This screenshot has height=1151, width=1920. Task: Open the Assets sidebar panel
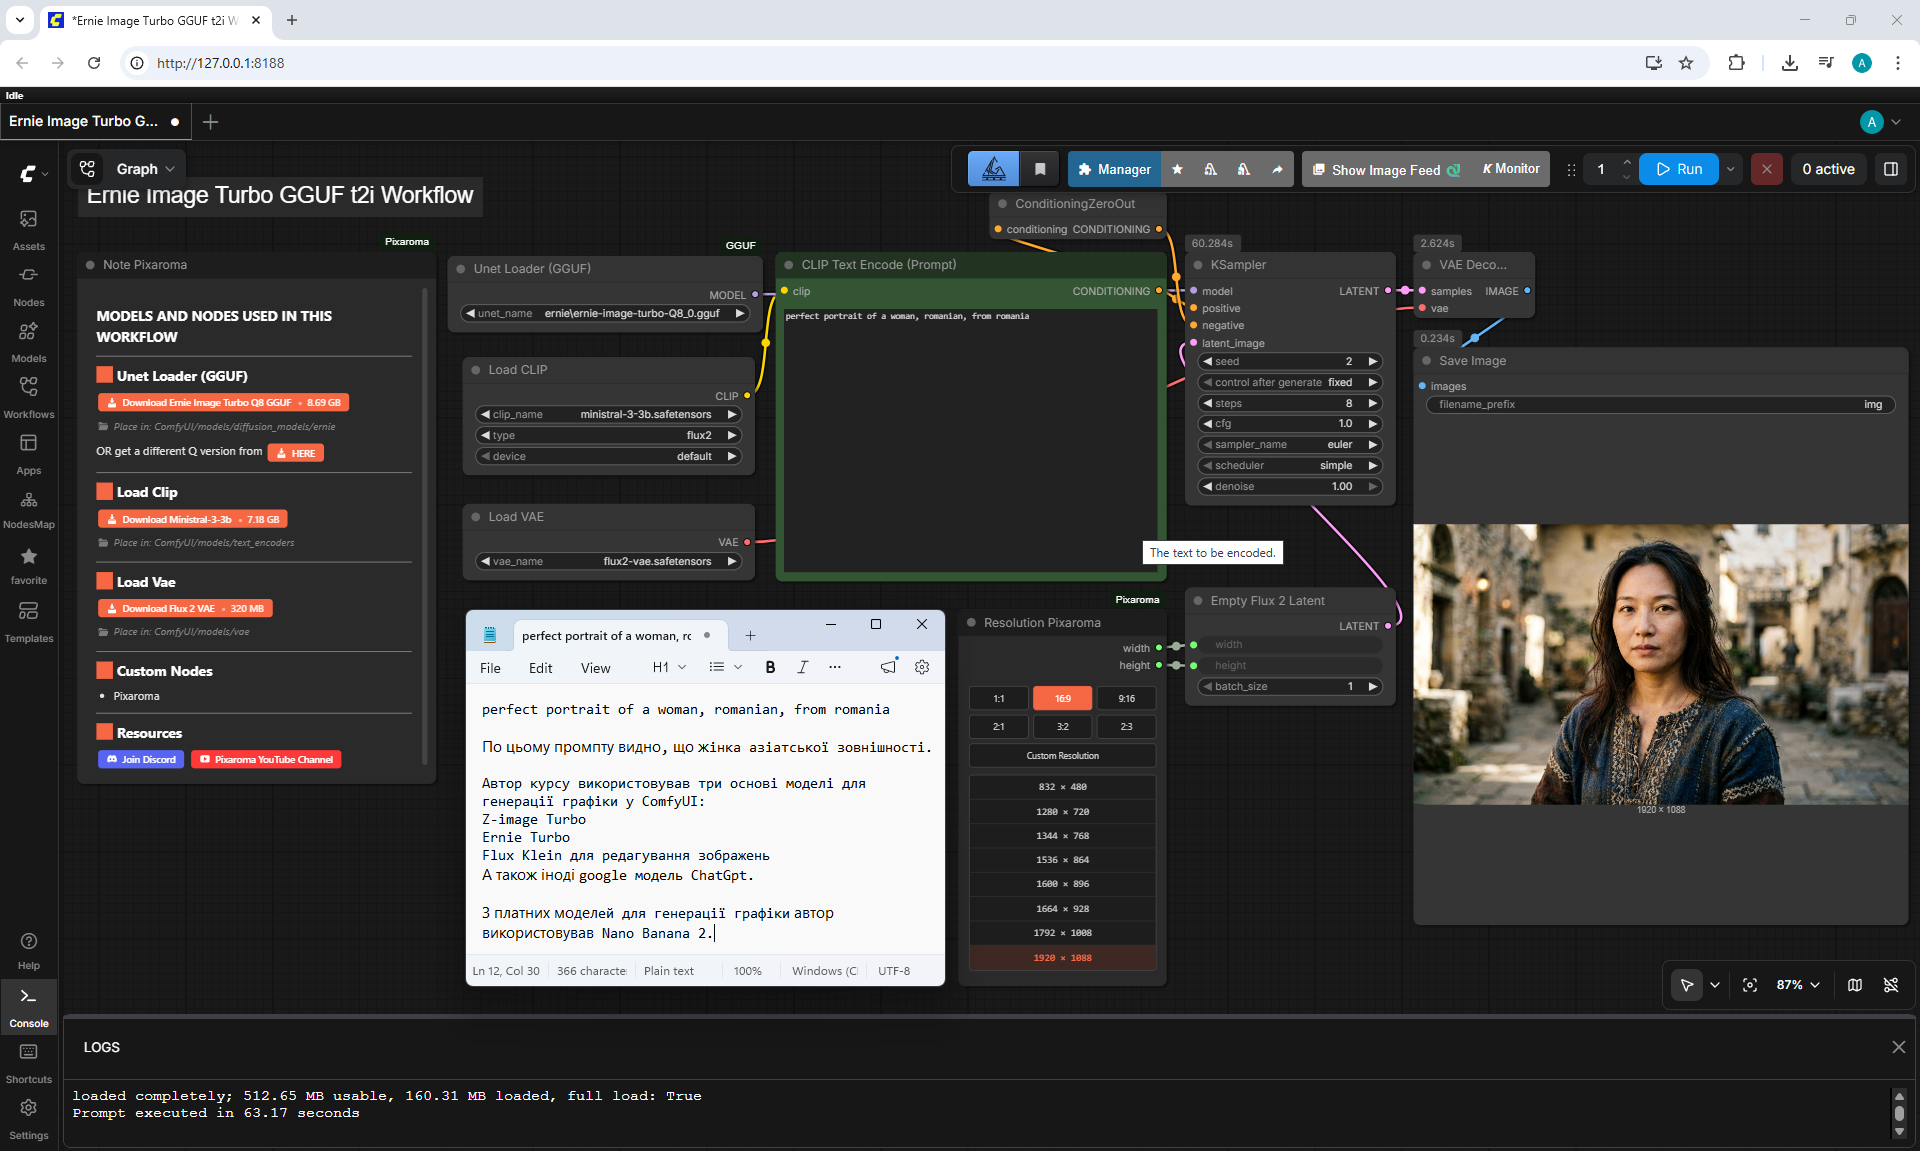click(x=29, y=229)
